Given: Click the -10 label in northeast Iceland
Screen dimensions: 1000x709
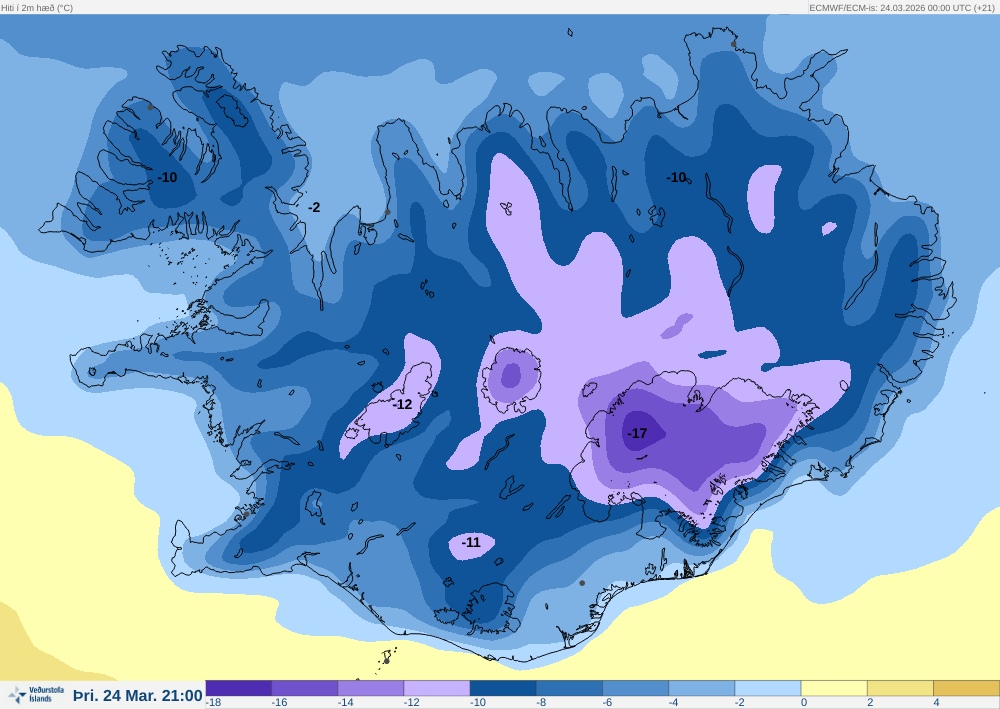Looking at the screenshot, I should point(676,177).
